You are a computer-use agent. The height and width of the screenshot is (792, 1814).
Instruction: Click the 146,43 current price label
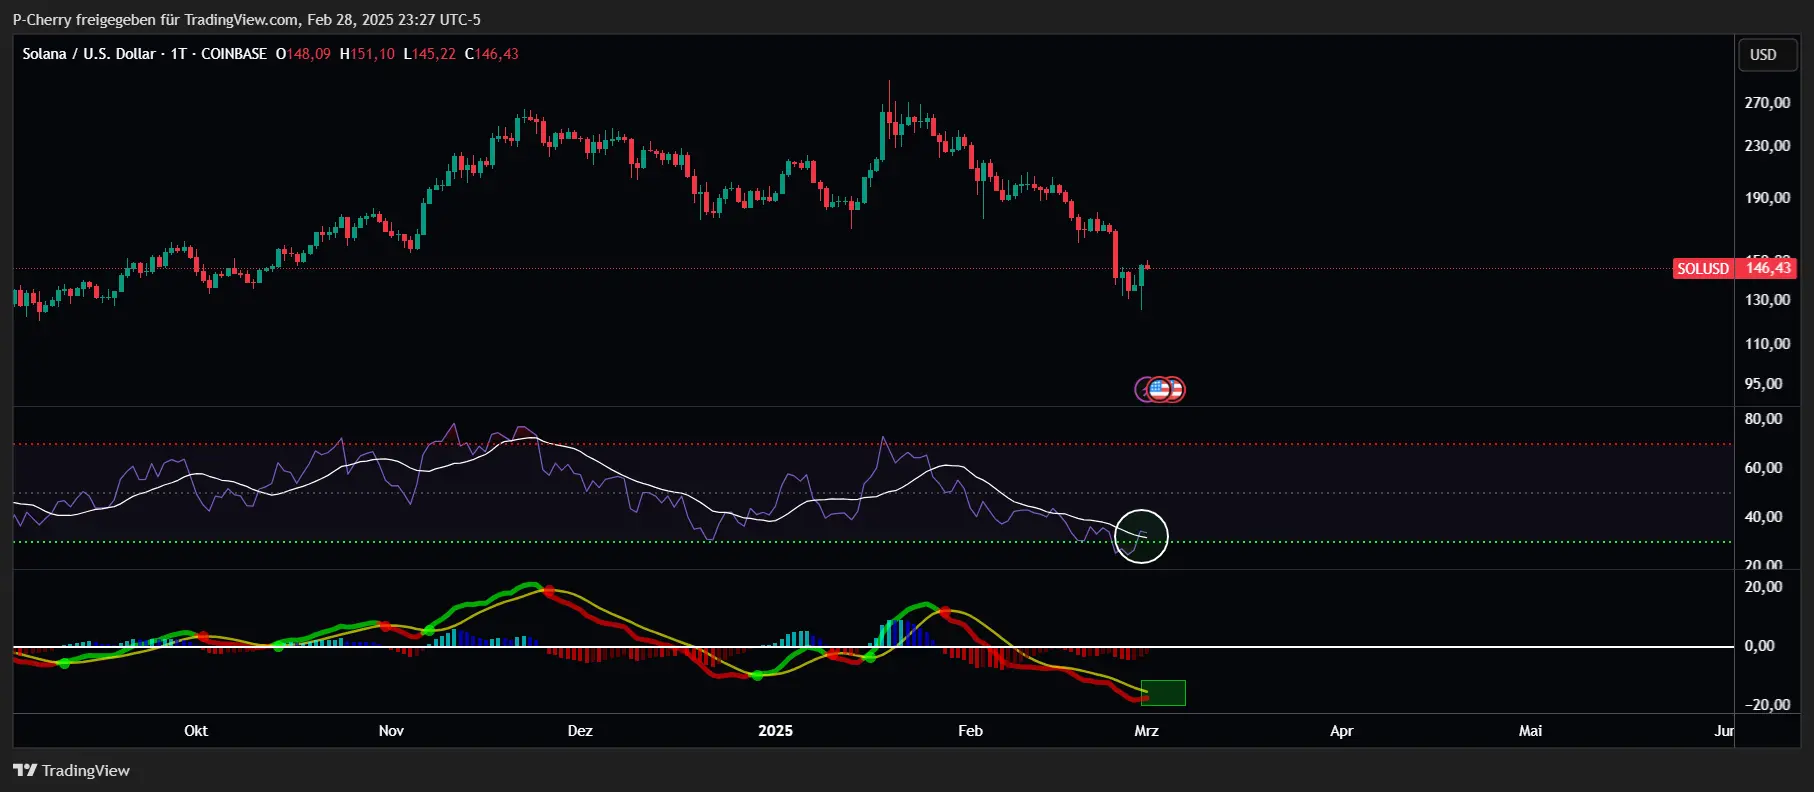point(1768,268)
